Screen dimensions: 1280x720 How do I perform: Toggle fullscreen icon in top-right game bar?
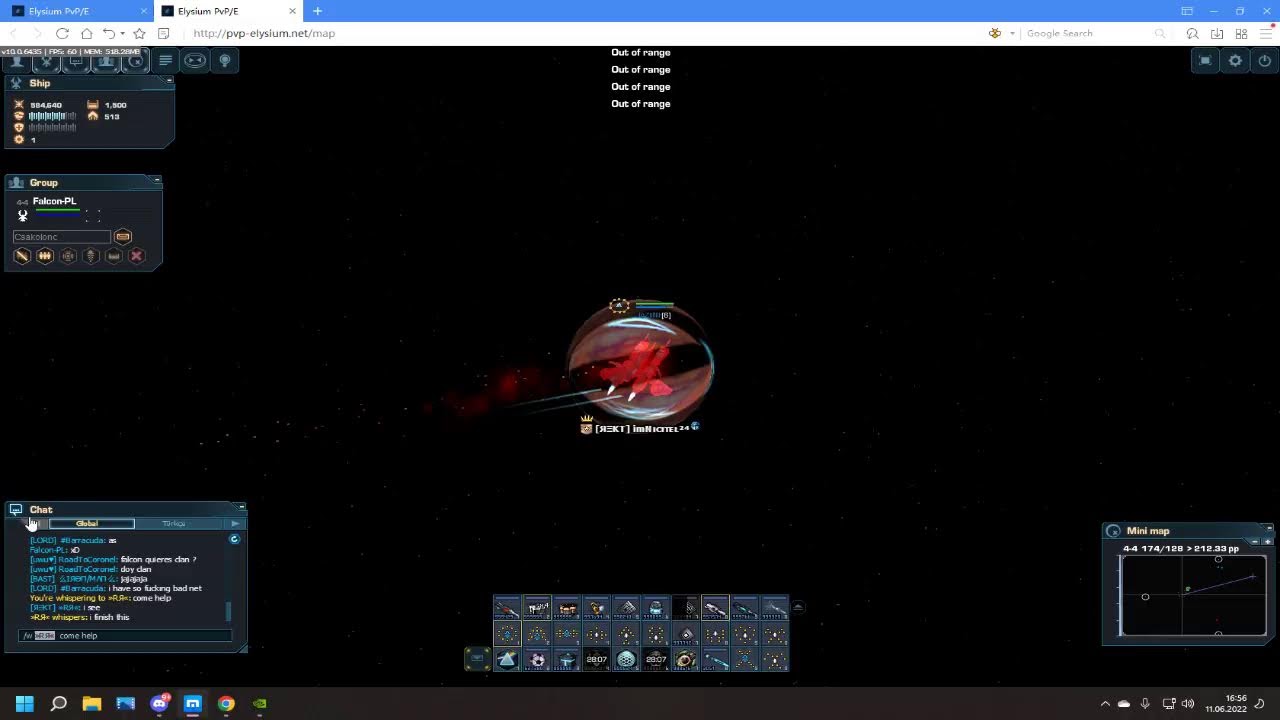click(x=1205, y=61)
